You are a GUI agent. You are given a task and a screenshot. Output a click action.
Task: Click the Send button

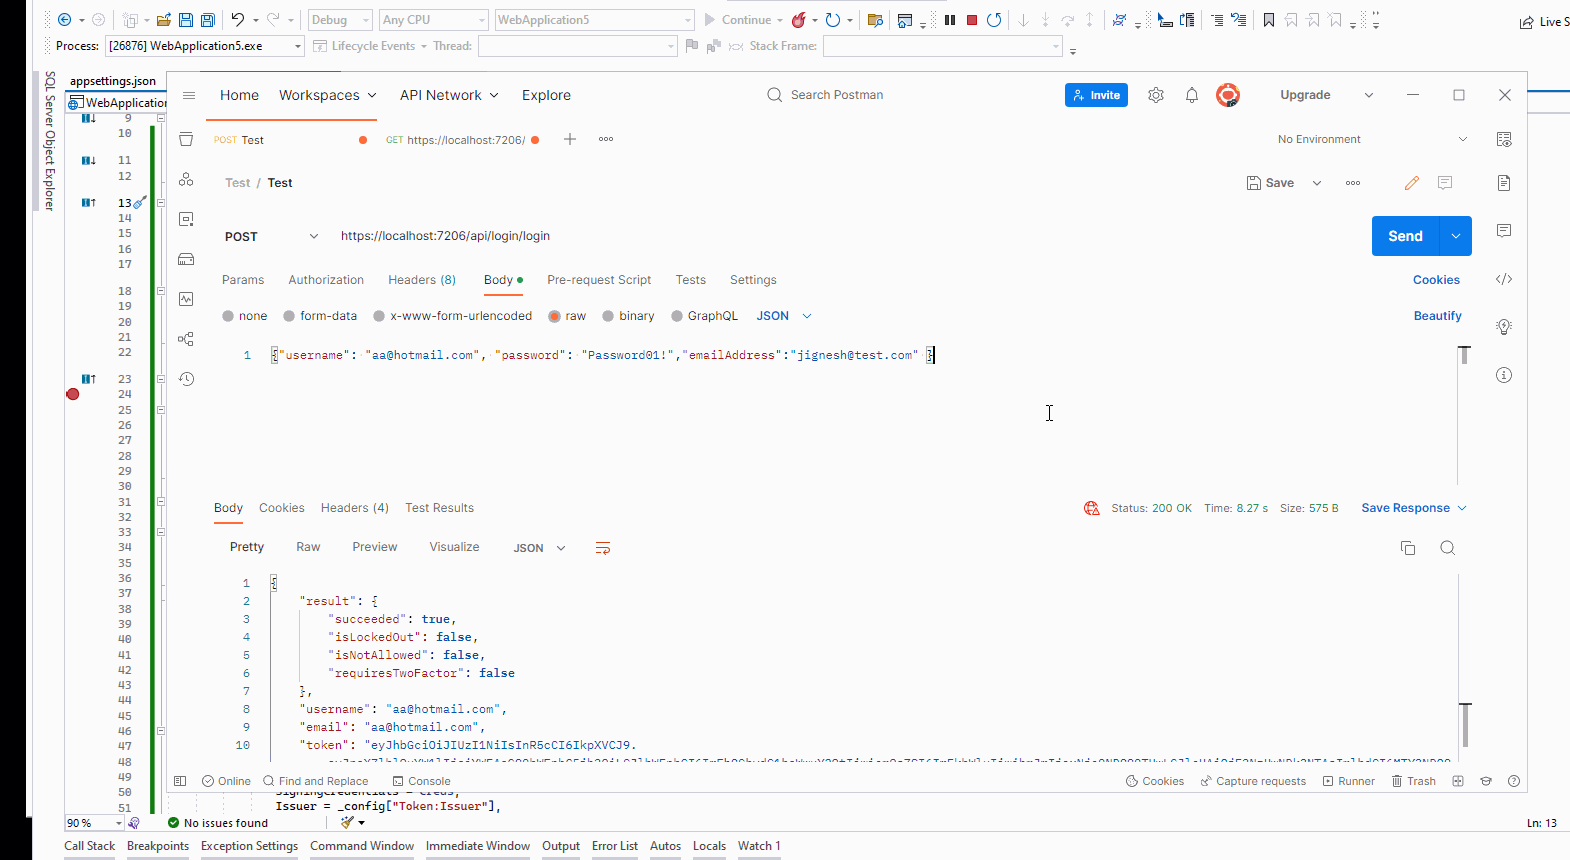pyautogui.click(x=1405, y=236)
